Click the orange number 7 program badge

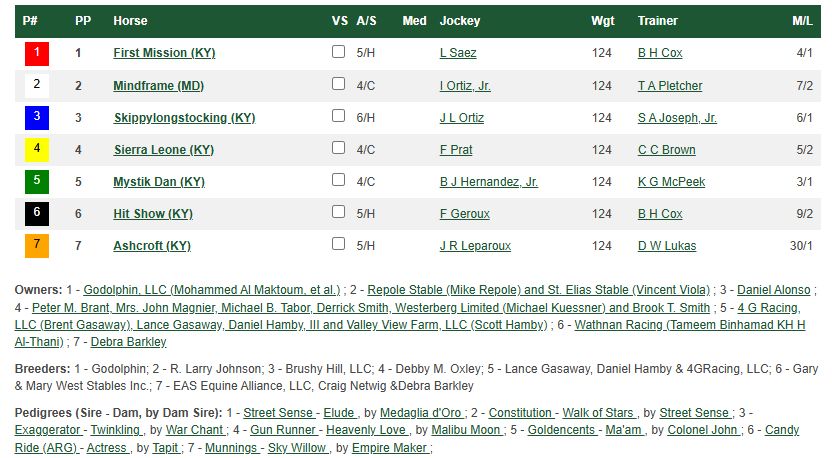tap(37, 246)
